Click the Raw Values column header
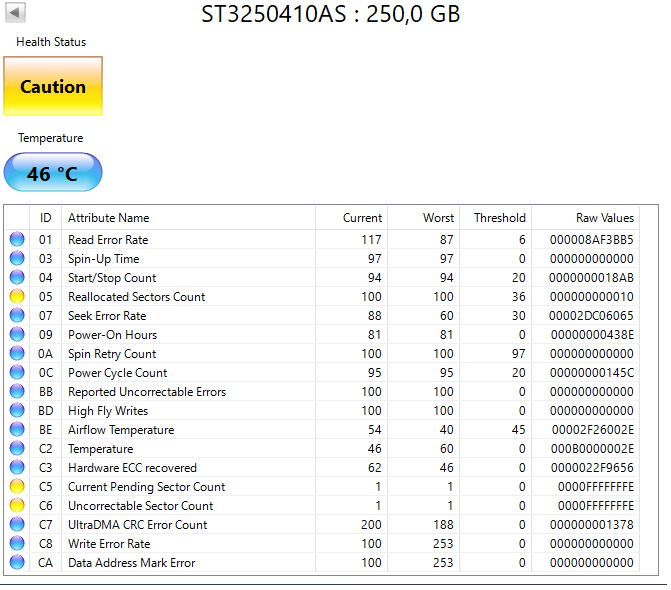This screenshot has width=671, height=590. click(x=585, y=218)
